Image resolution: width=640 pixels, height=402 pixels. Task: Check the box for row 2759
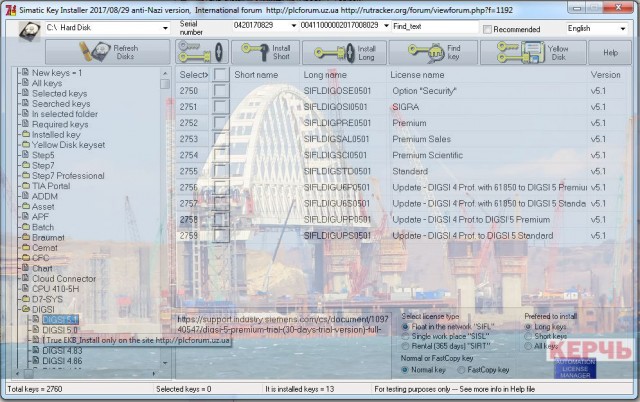221,235
